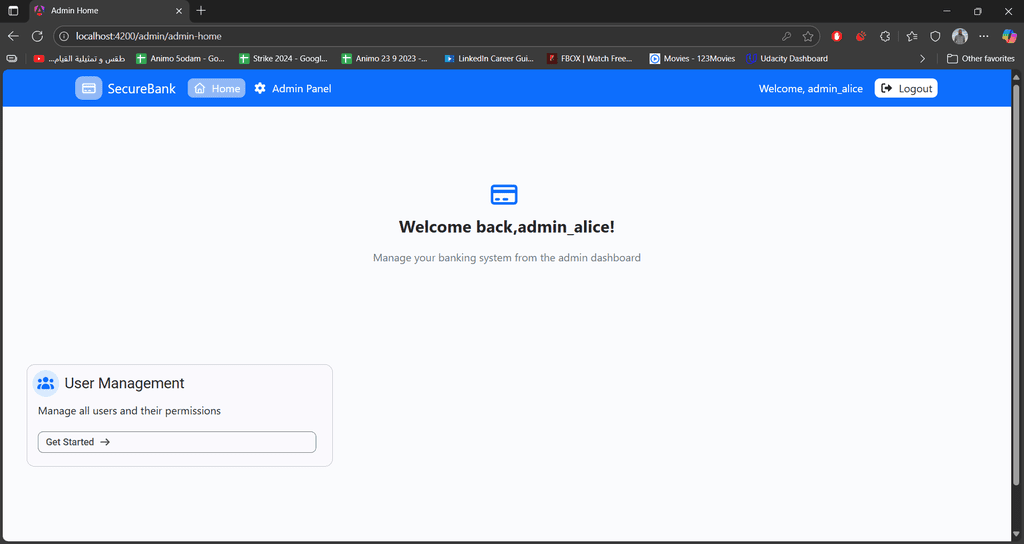Click "Manage your banking system" subtitle text
This screenshot has width=1024, height=544.
[507, 258]
